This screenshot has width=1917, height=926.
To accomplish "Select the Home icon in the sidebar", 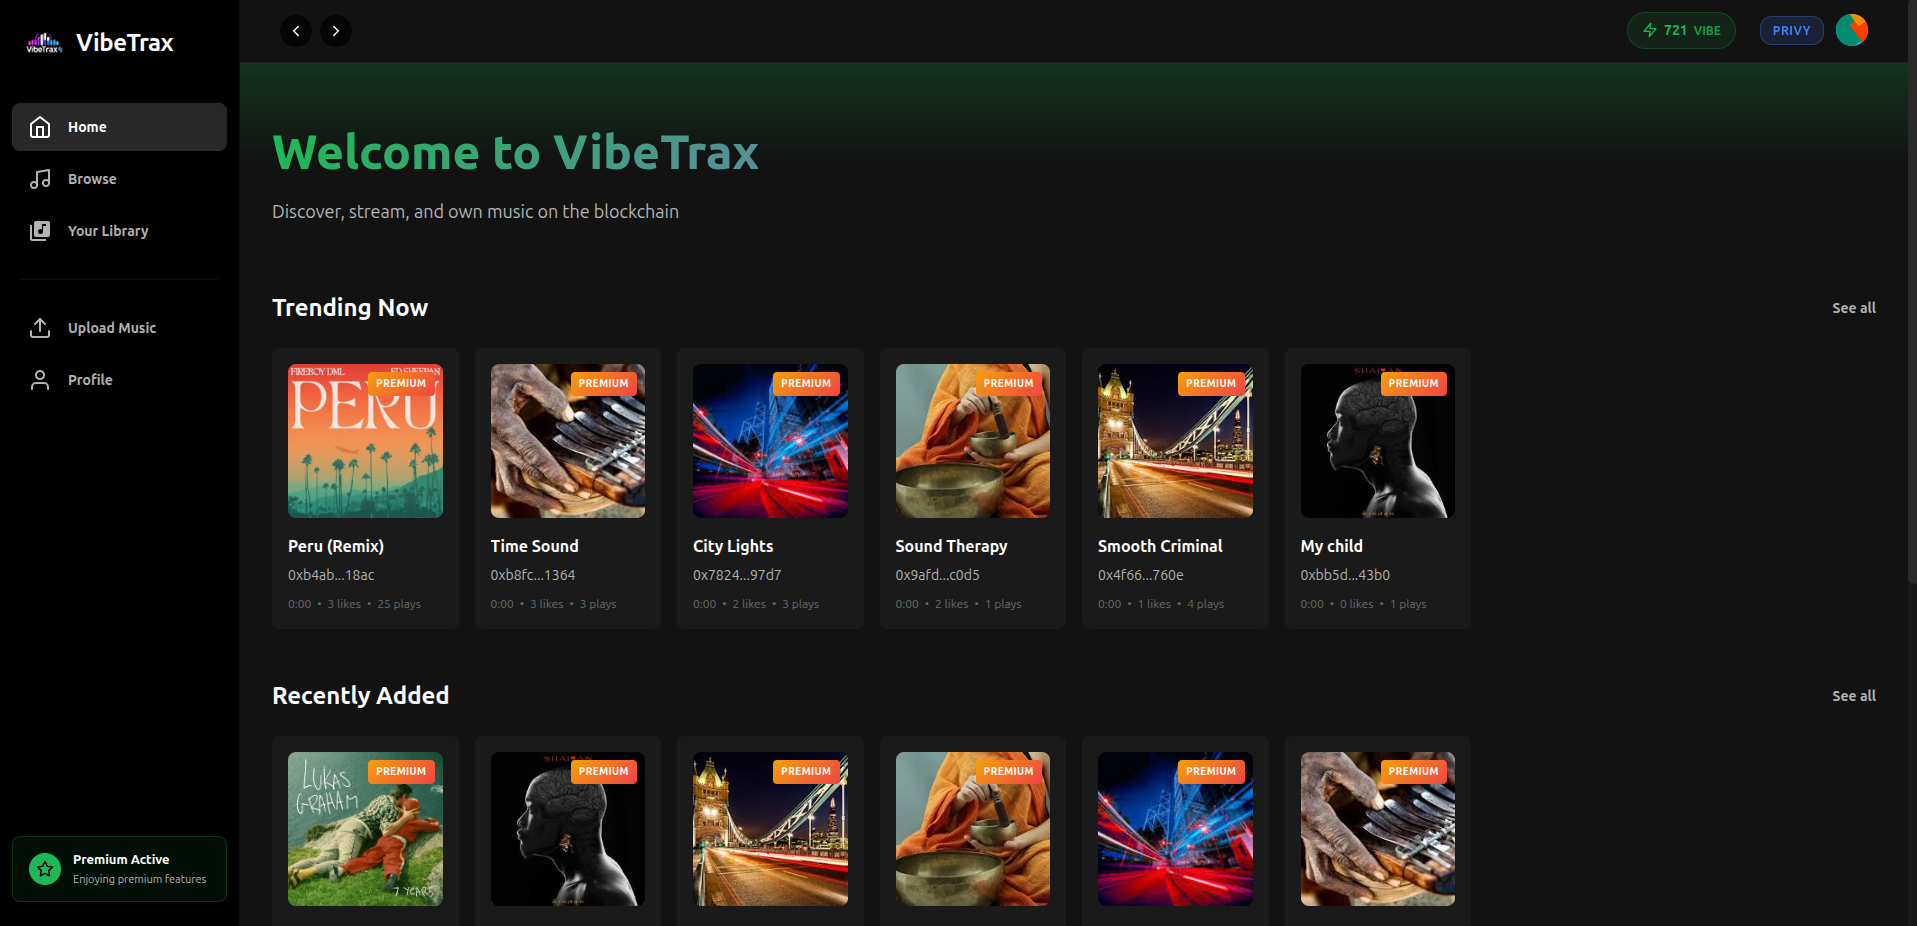I will (40, 127).
